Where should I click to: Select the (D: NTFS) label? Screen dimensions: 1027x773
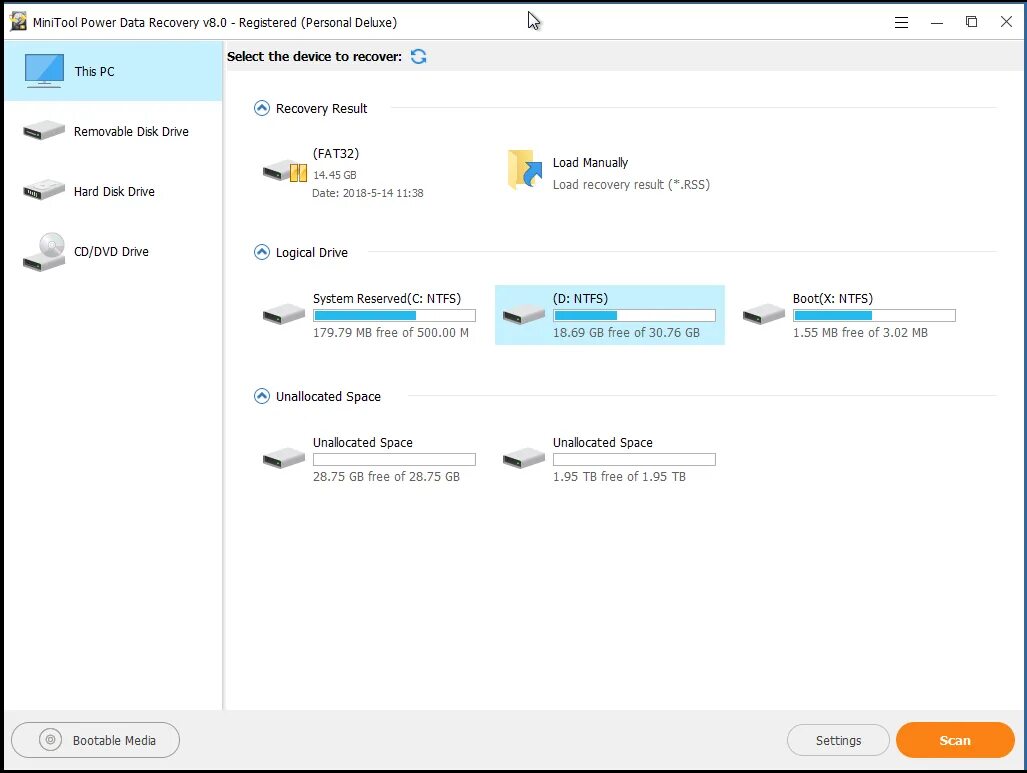tap(580, 299)
